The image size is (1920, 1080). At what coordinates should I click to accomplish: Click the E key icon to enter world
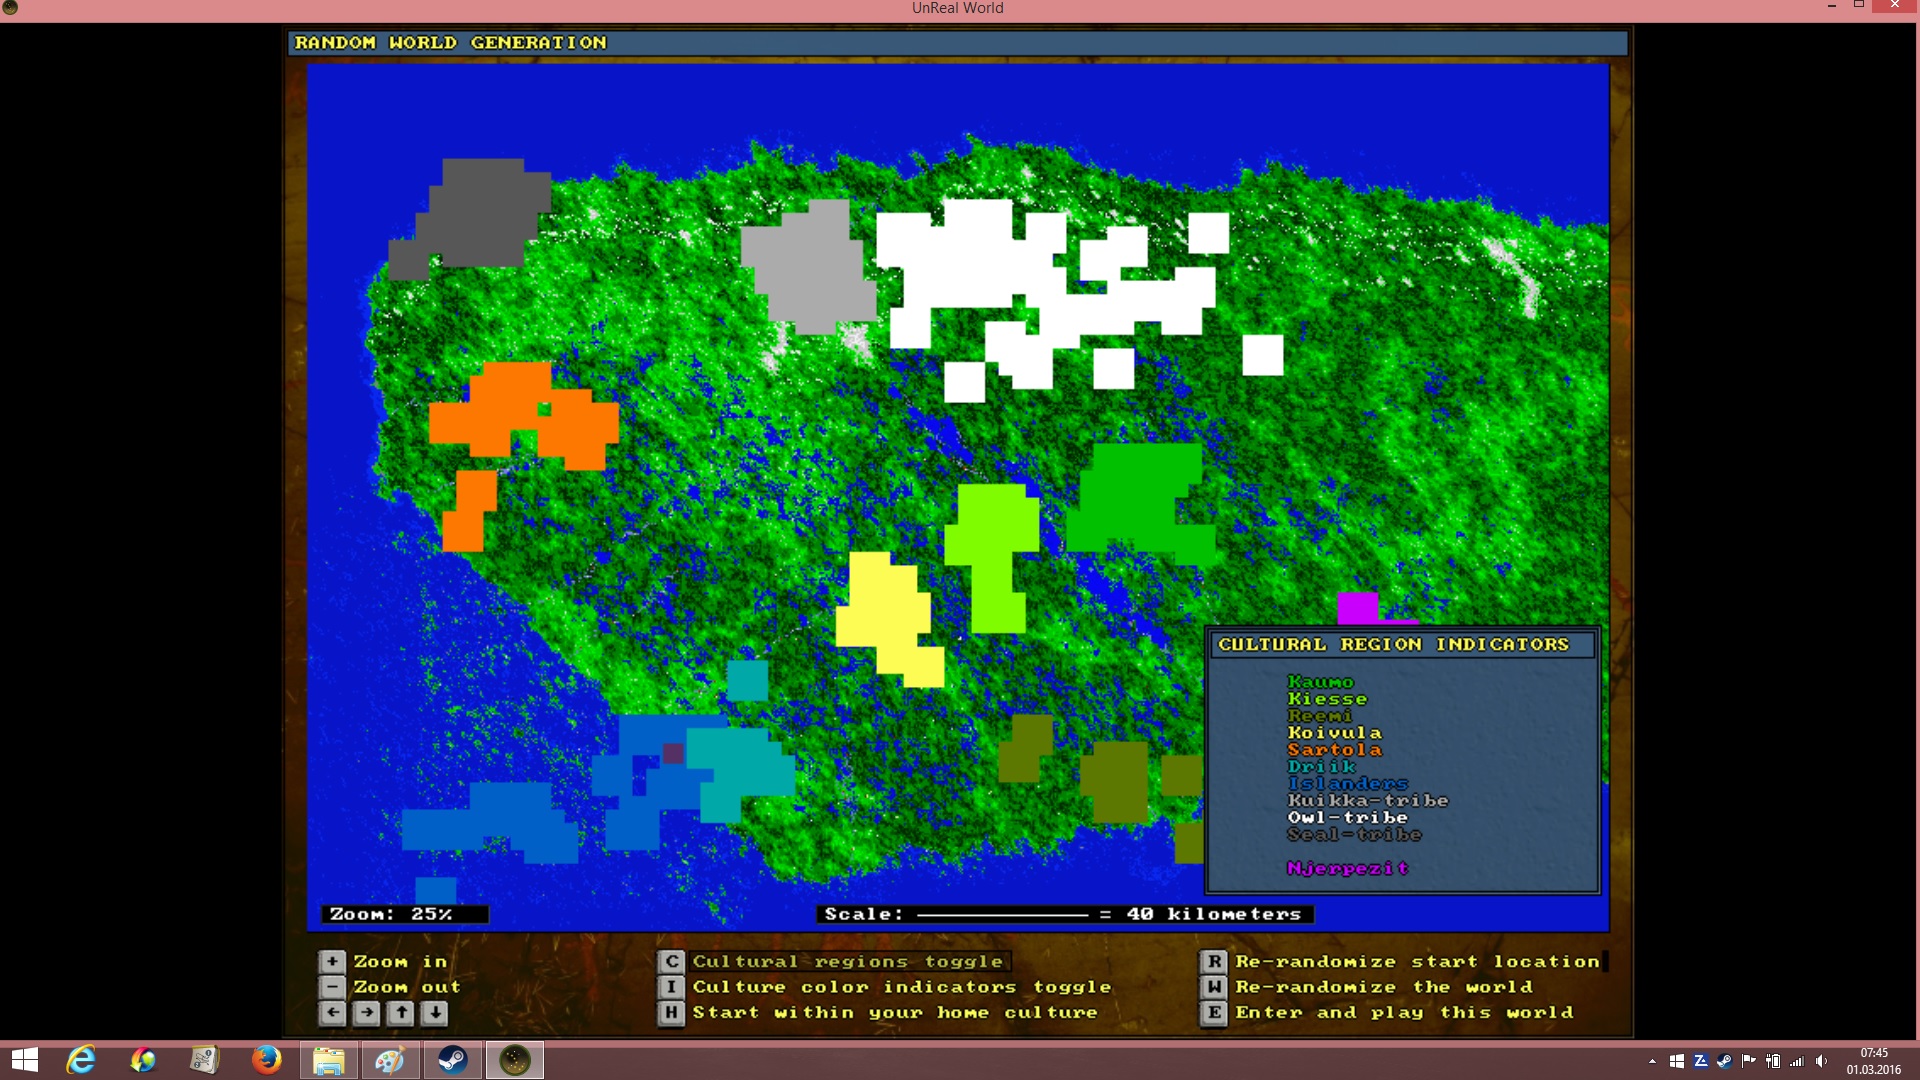pos(1213,1013)
